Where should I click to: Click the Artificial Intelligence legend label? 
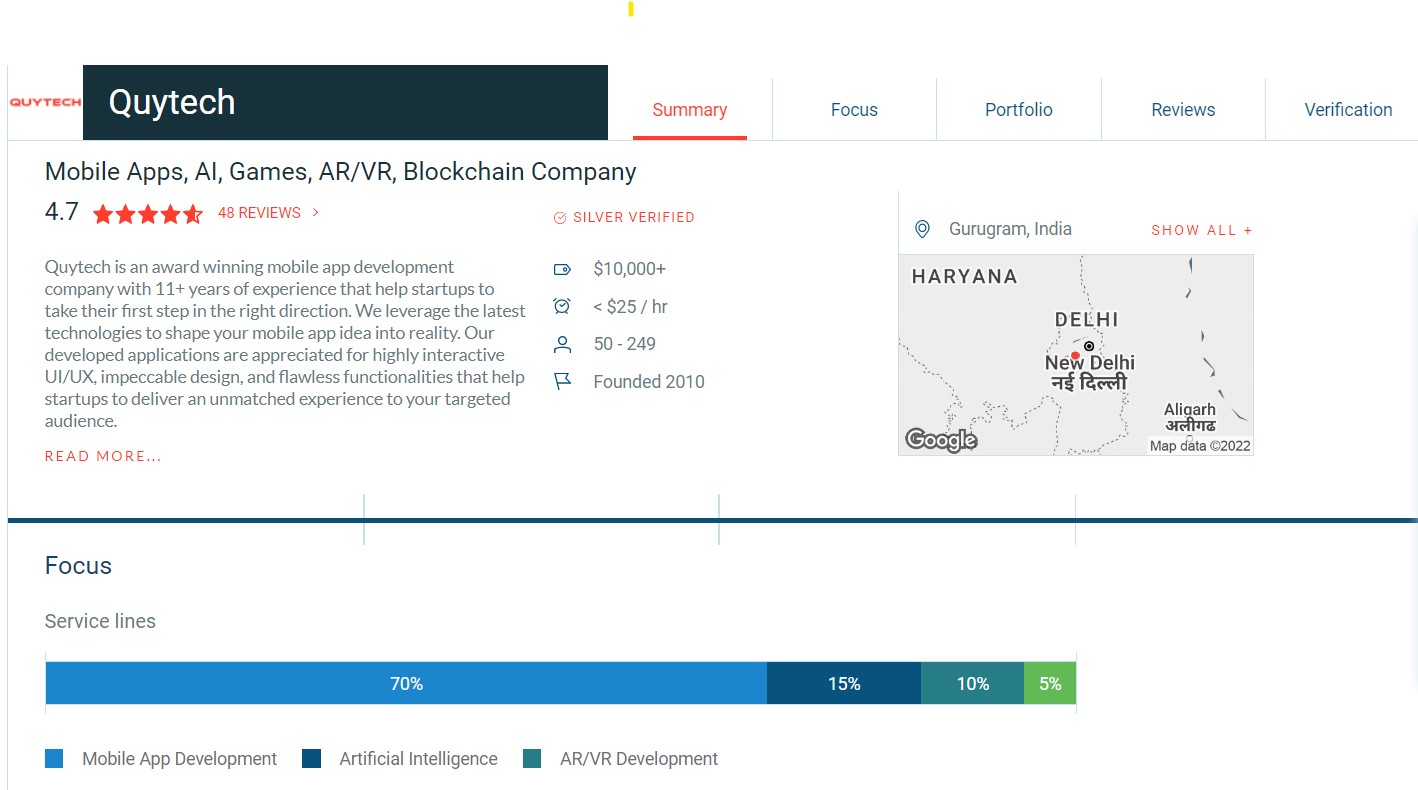tap(418, 759)
